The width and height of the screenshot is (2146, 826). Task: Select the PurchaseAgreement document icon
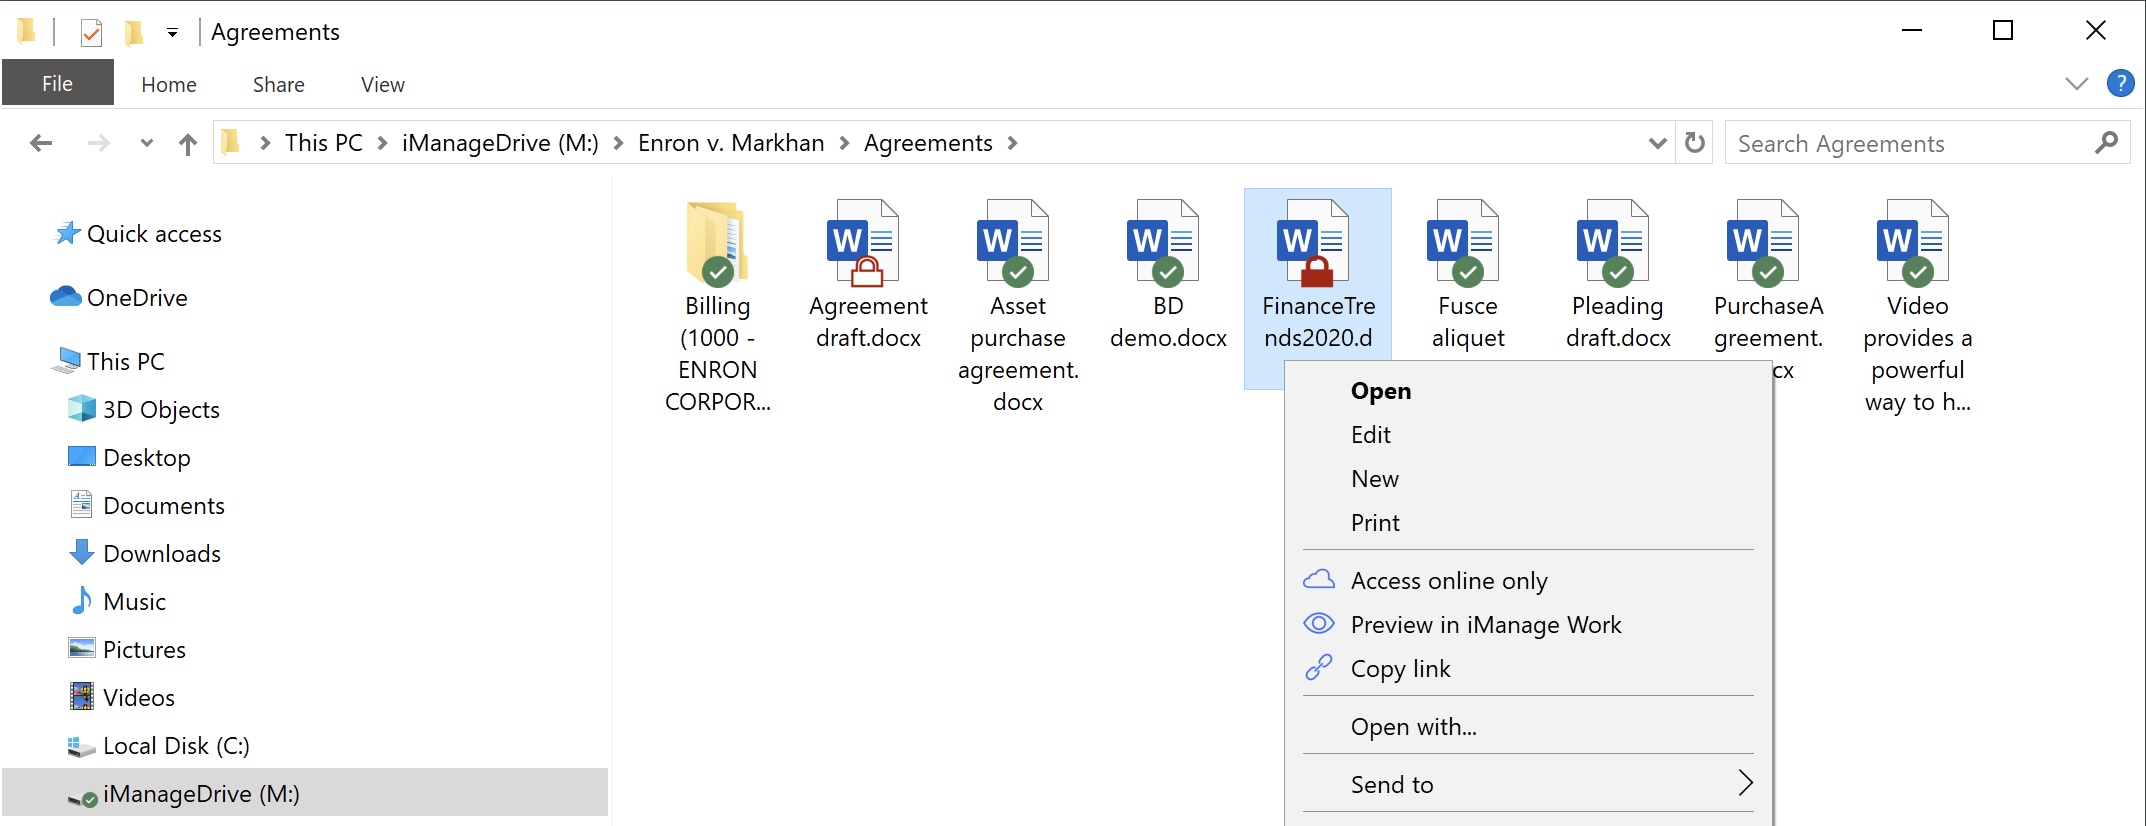(1764, 243)
